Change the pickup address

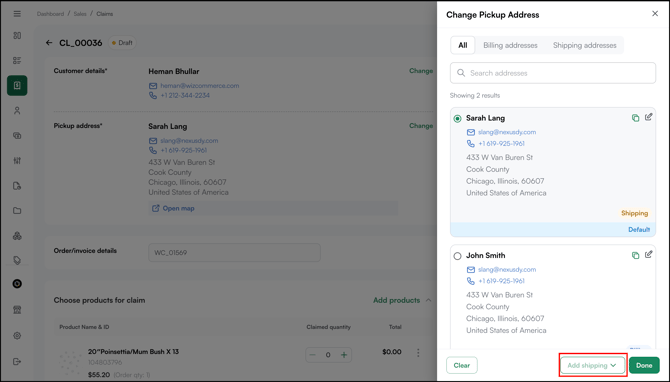point(421,126)
